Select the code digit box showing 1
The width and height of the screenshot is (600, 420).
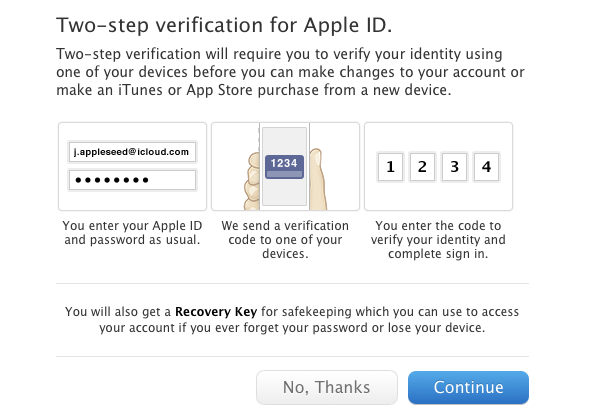tap(388, 167)
